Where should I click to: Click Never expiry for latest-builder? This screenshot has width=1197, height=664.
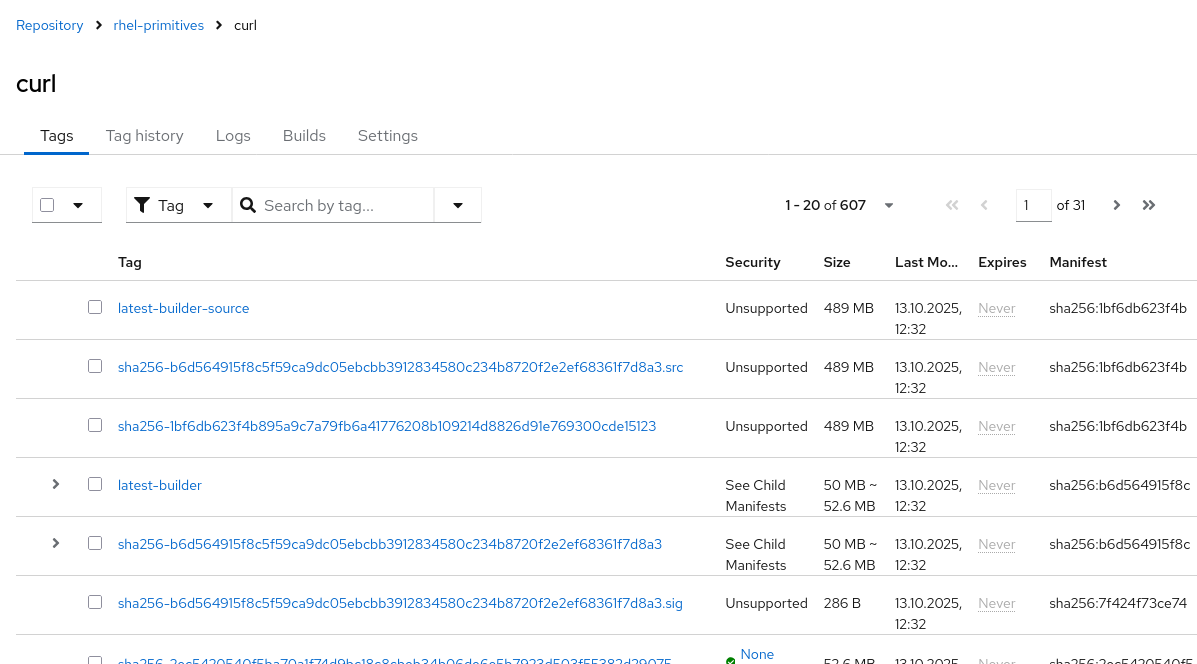pos(996,485)
